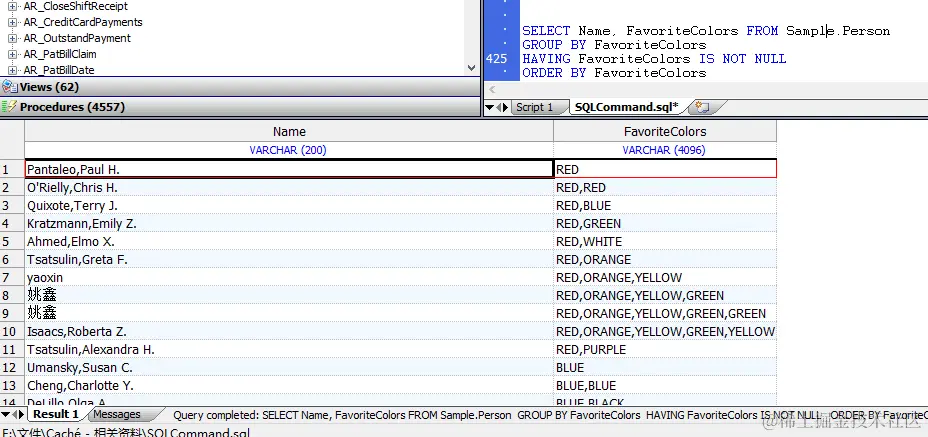928x437 pixels.
Task: Expand the AR_CreditCardPayments tree node
Action: [12, 23]
